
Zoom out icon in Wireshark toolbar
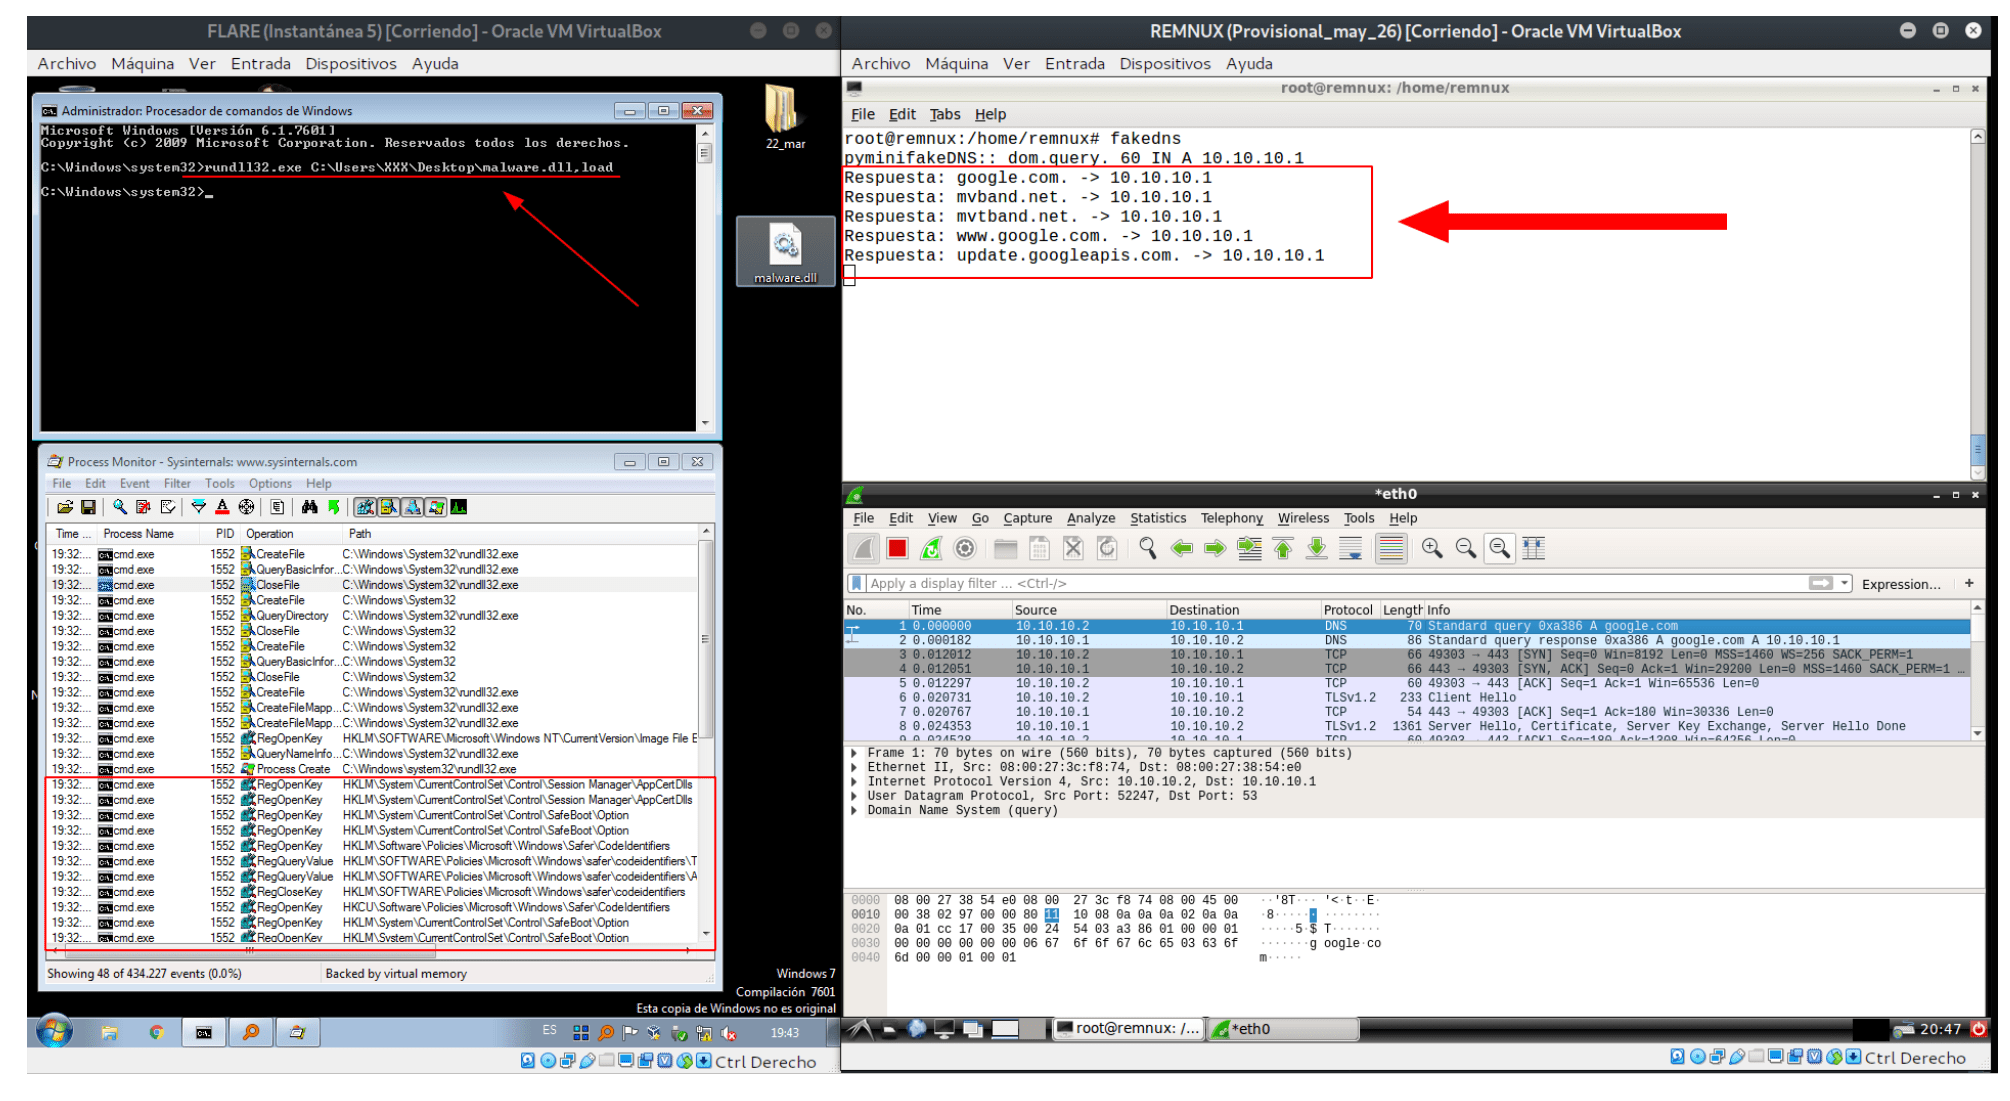pyautogui.click(x=1466, y=549)
